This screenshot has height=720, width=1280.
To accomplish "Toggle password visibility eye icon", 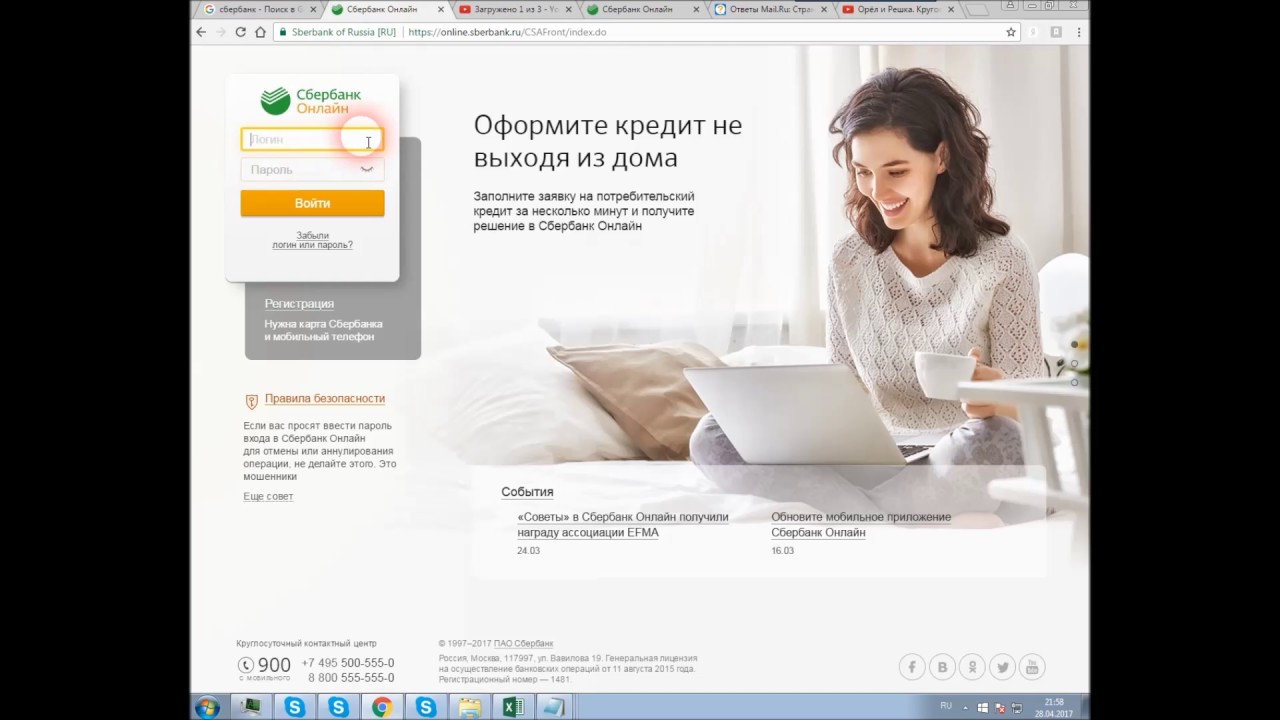I will coord(367,169).
